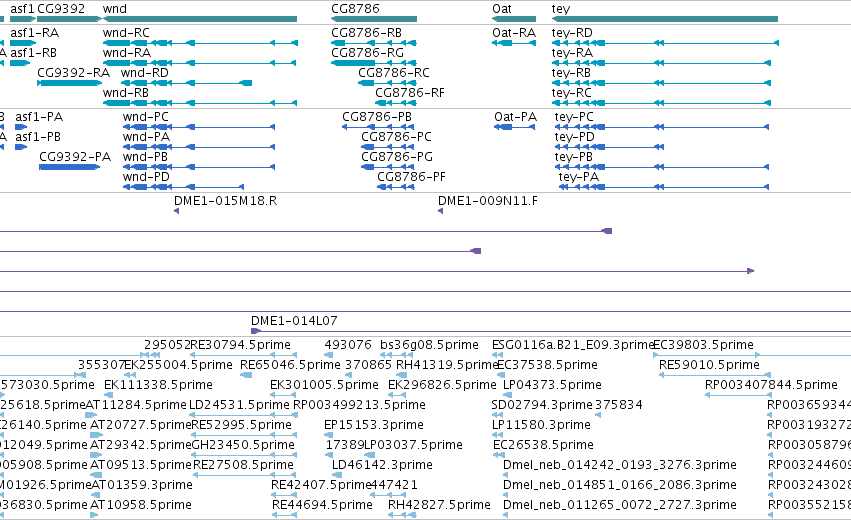Open transcript wnd-RC

[x=126, y=33]
